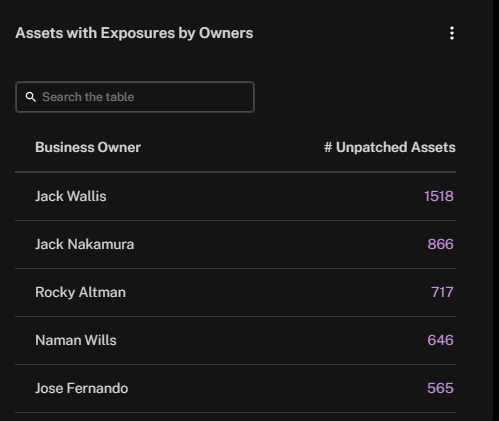Select the Jack Wallis row
Viewport: 499px width, 421px height.
pos(235,196)
